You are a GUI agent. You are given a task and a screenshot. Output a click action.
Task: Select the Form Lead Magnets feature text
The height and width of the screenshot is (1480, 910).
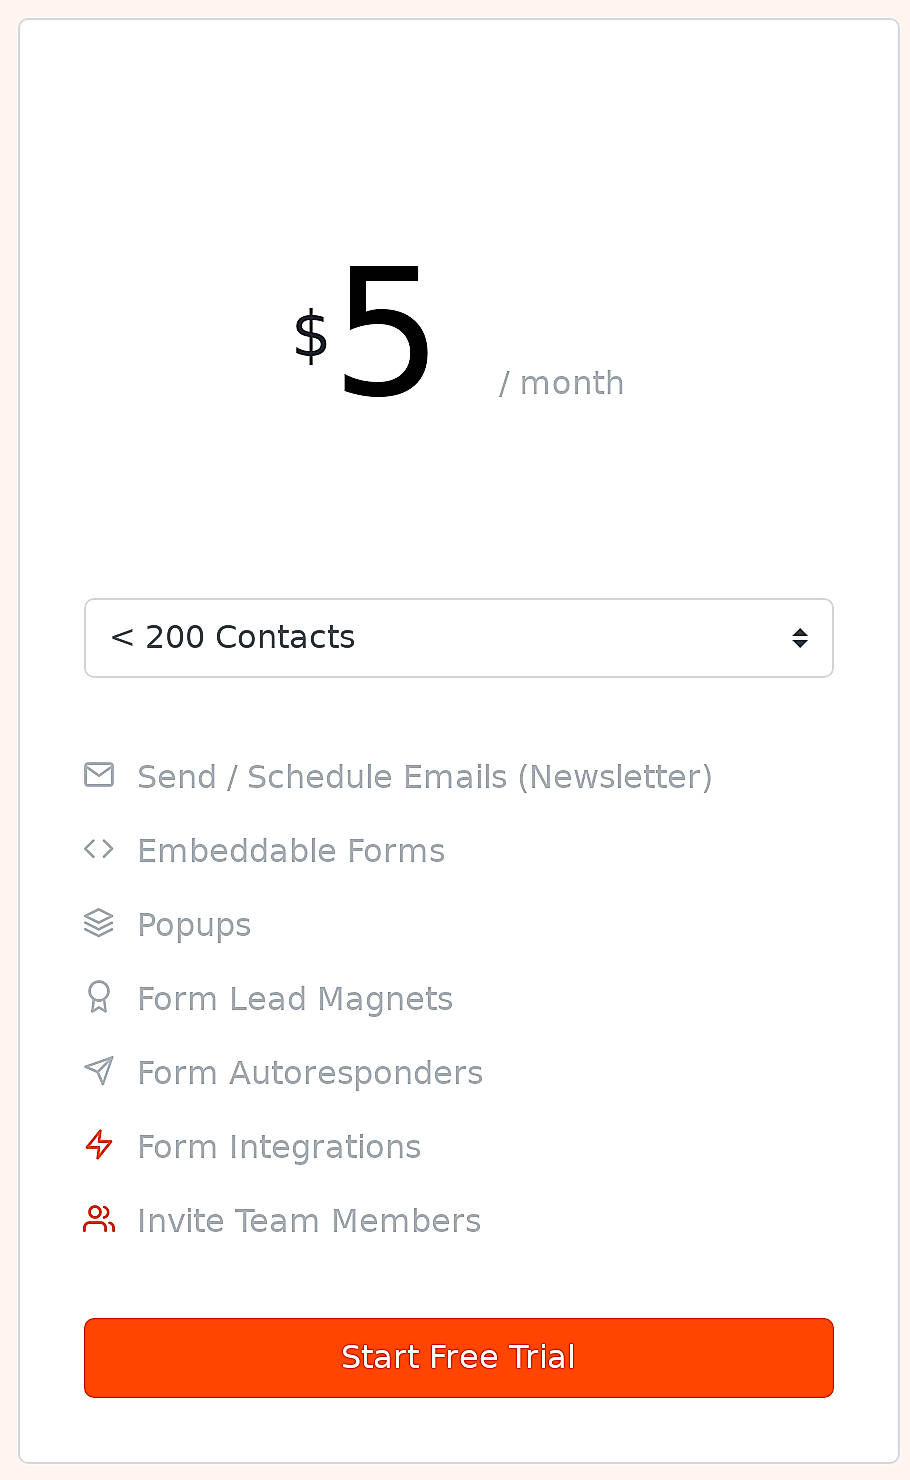click(295, 998)
